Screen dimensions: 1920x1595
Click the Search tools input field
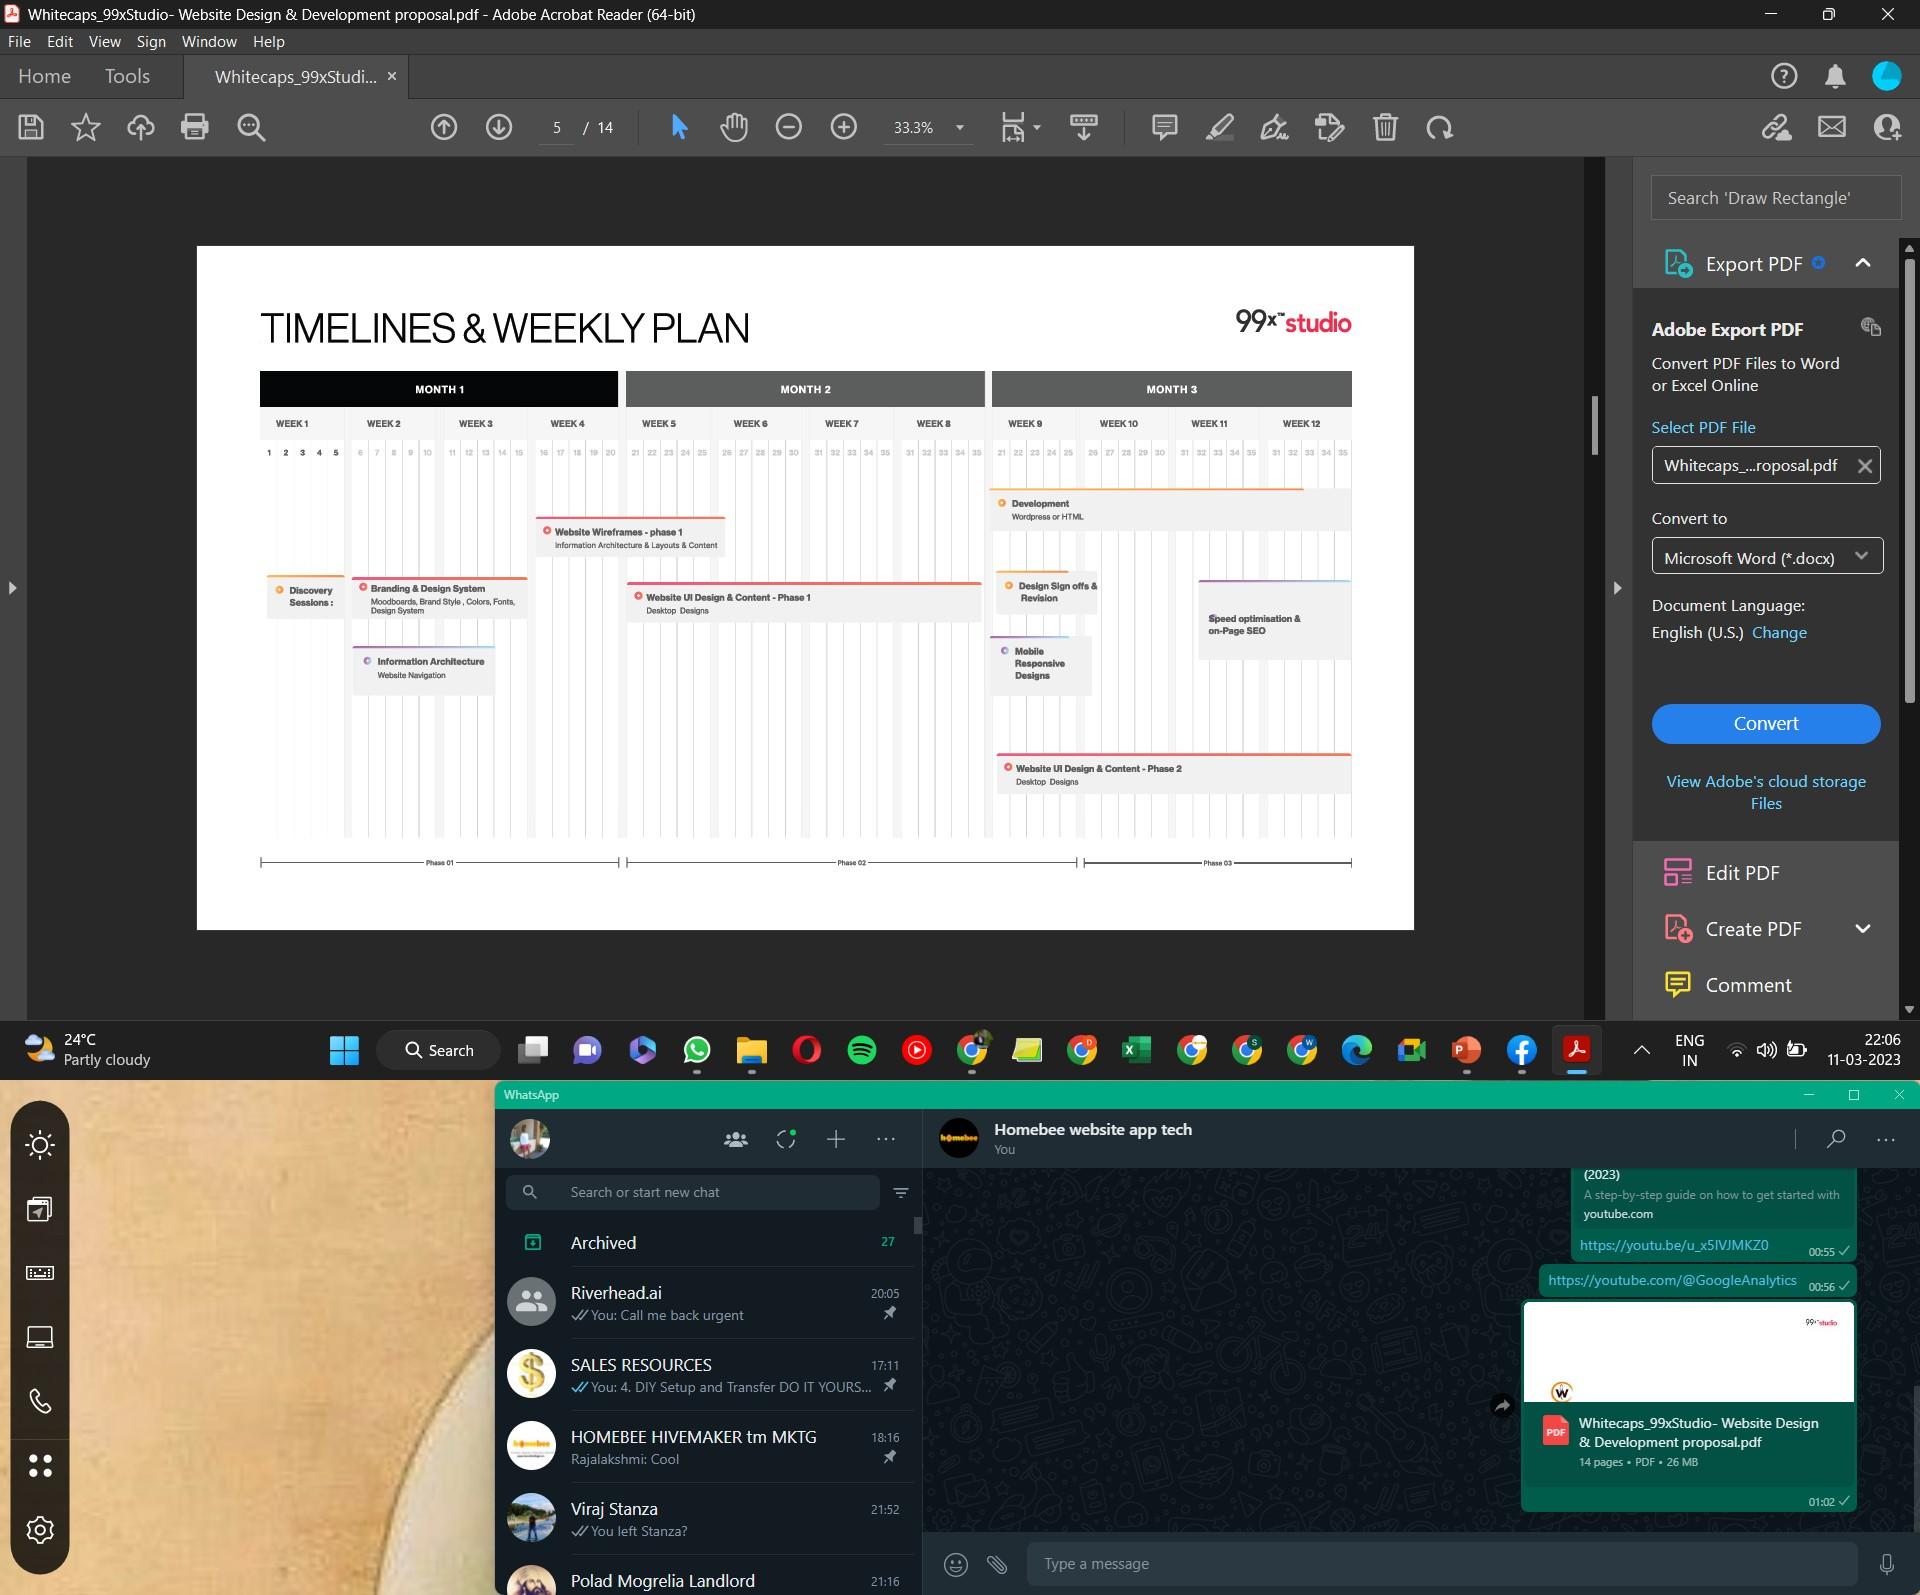click(x=1775, y=198)
